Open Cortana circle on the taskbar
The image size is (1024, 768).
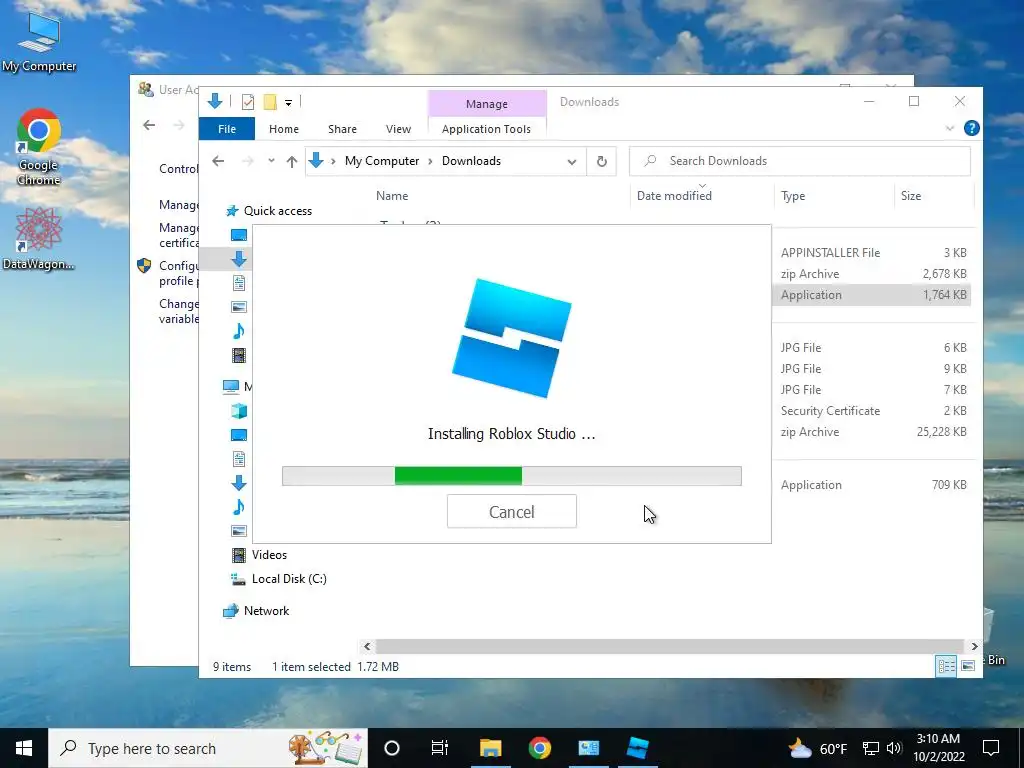click(391, 748)
